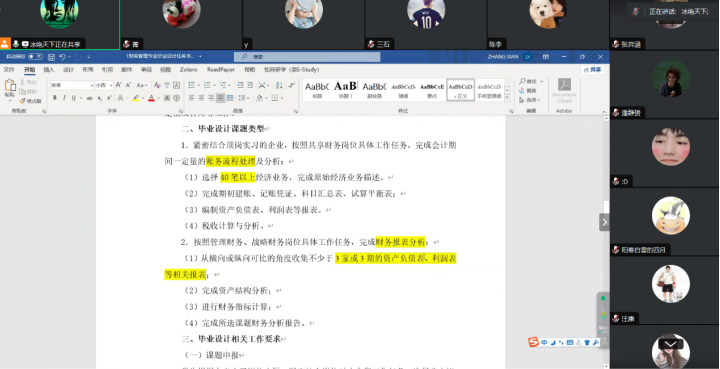The image size is (720, 369).
Task: Click the increase indent icon
Action: point(250,85)
